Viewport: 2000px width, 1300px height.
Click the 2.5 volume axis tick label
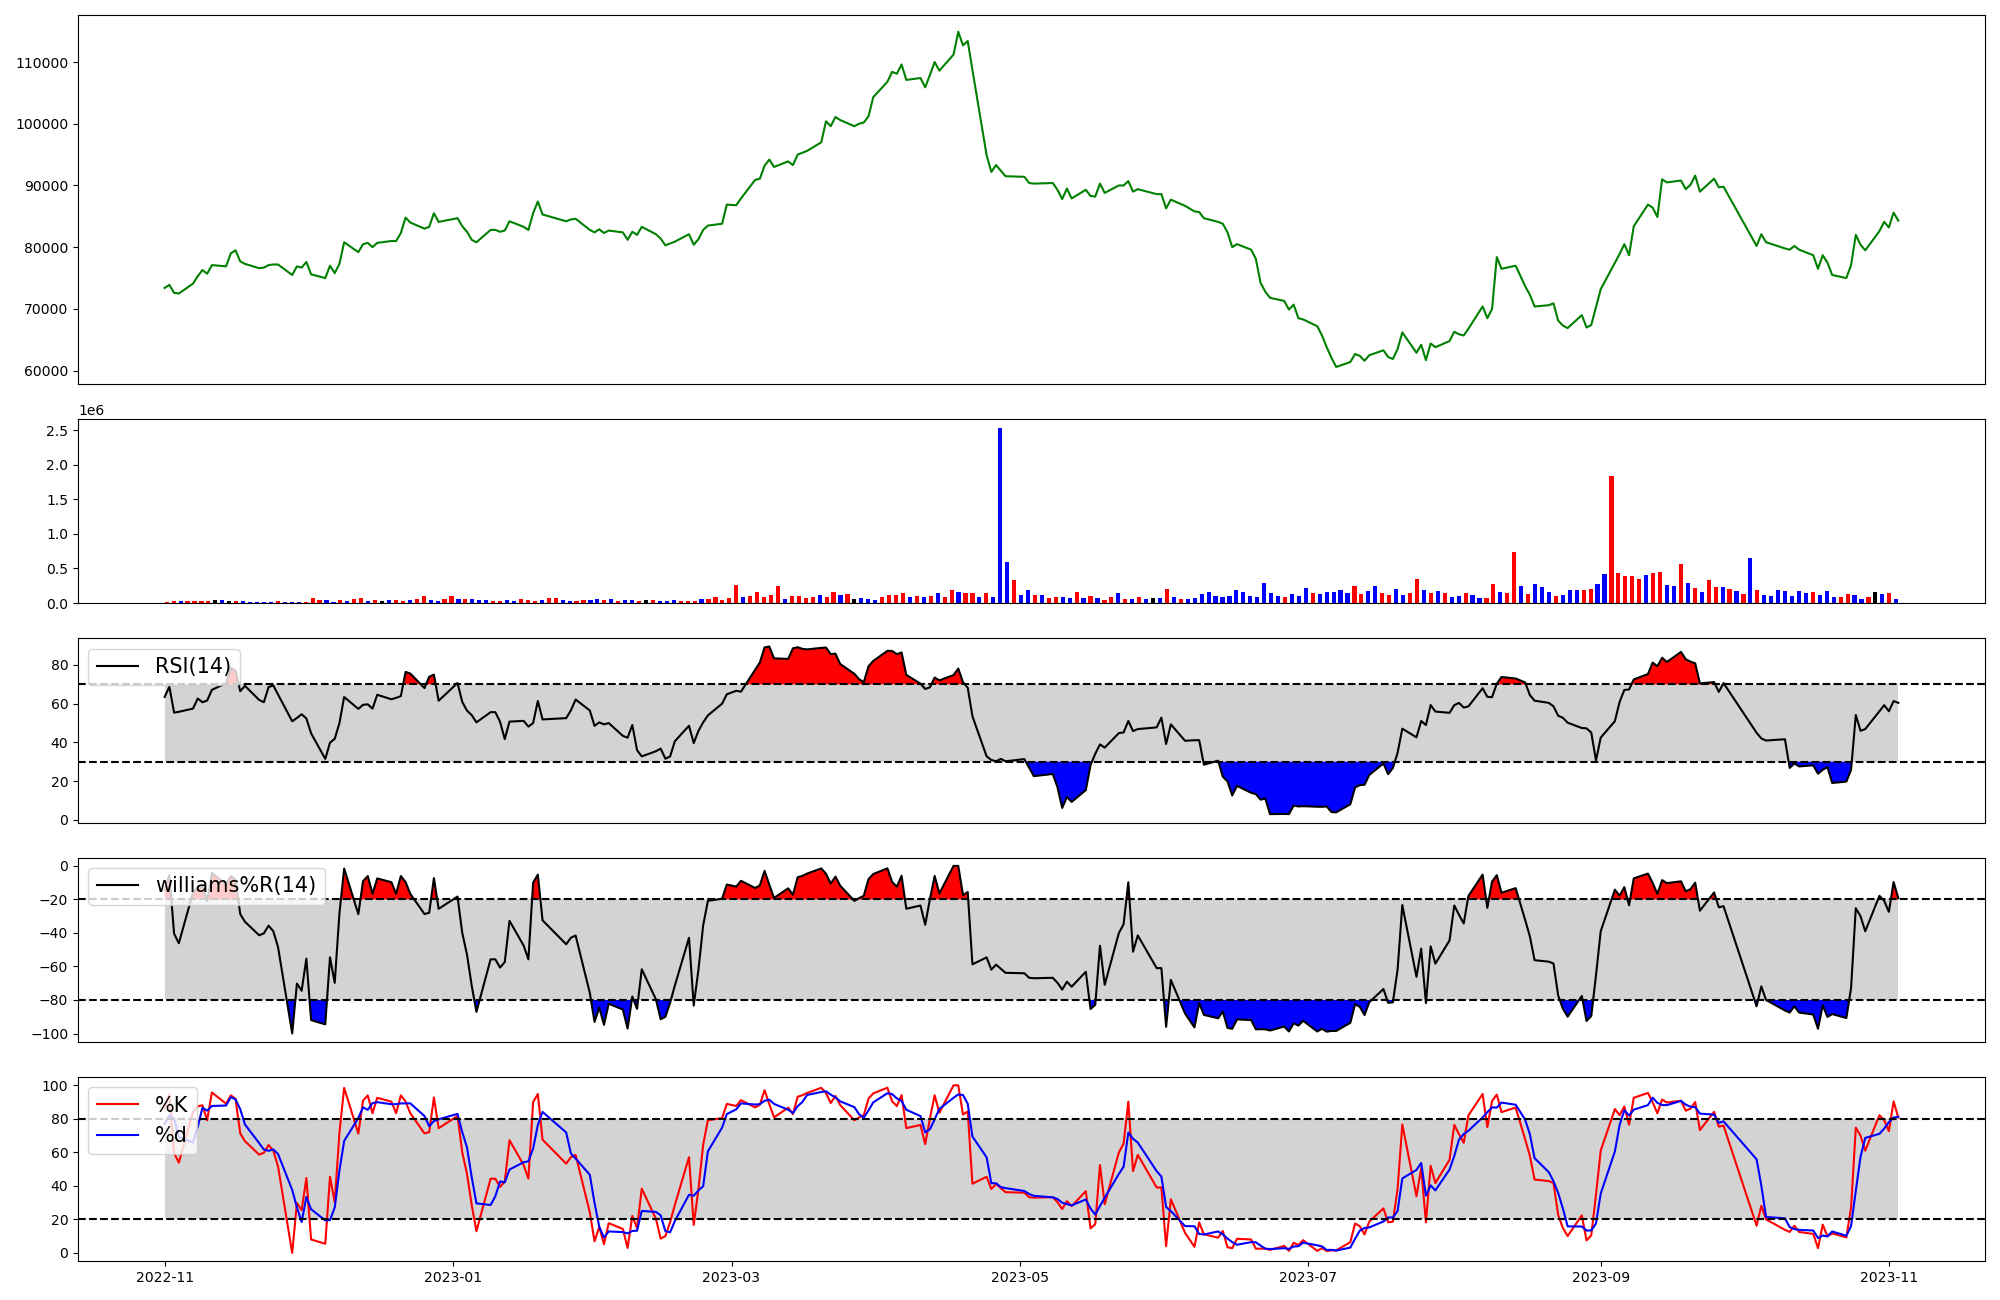(x=57, y=431)
